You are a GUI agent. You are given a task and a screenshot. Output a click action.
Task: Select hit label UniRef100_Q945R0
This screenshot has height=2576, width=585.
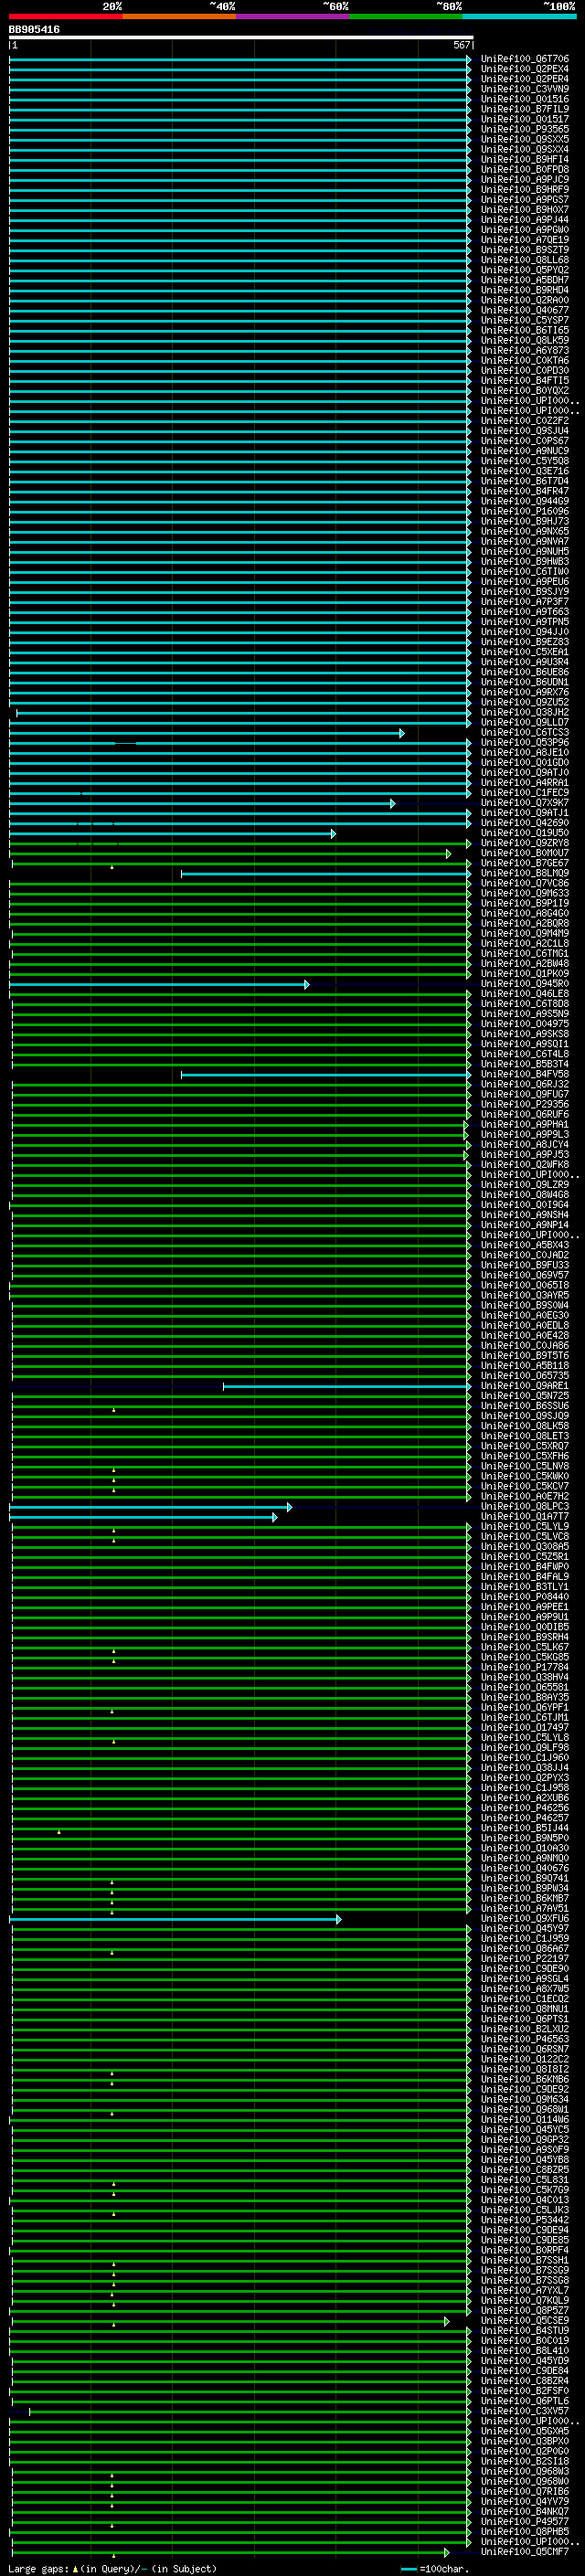(525, 984)
